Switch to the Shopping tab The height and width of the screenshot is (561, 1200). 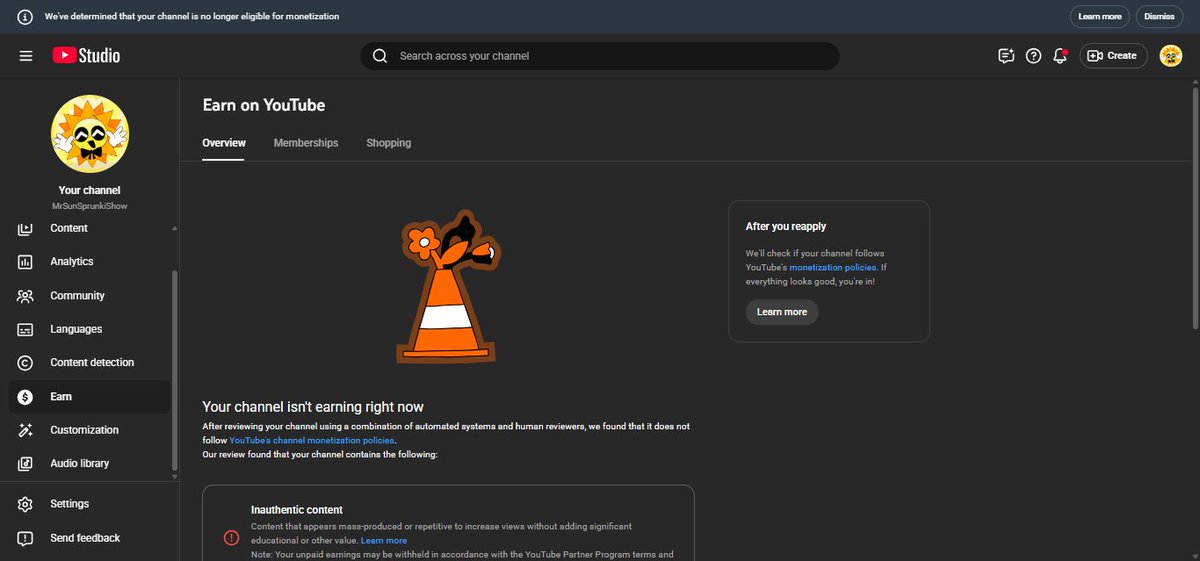pyautogui.click(x=389, y=143)
